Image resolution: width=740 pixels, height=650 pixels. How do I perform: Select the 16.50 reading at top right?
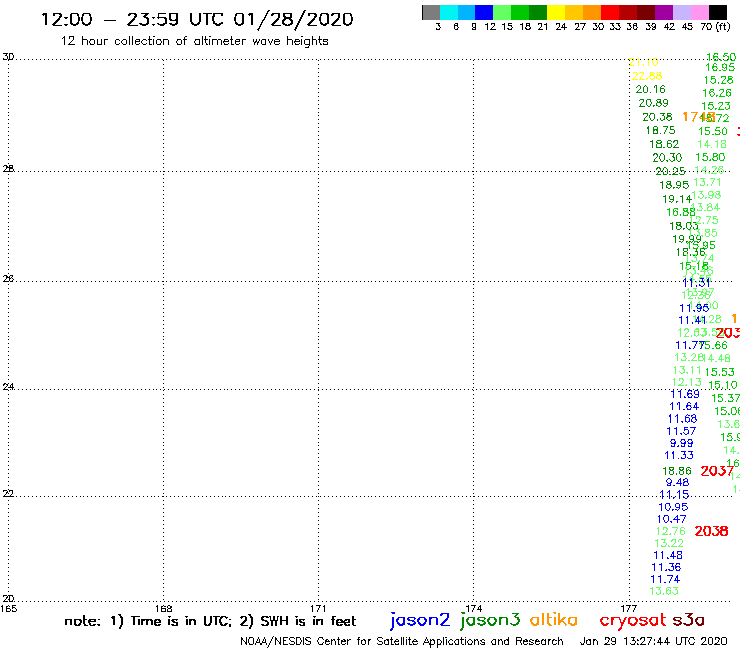tap(721, 57)
